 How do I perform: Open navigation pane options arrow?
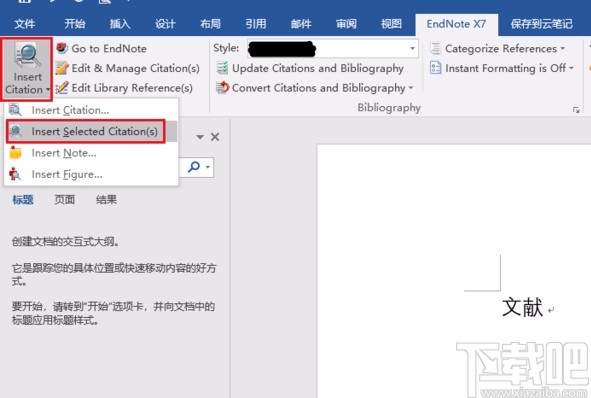pos(200,137)
